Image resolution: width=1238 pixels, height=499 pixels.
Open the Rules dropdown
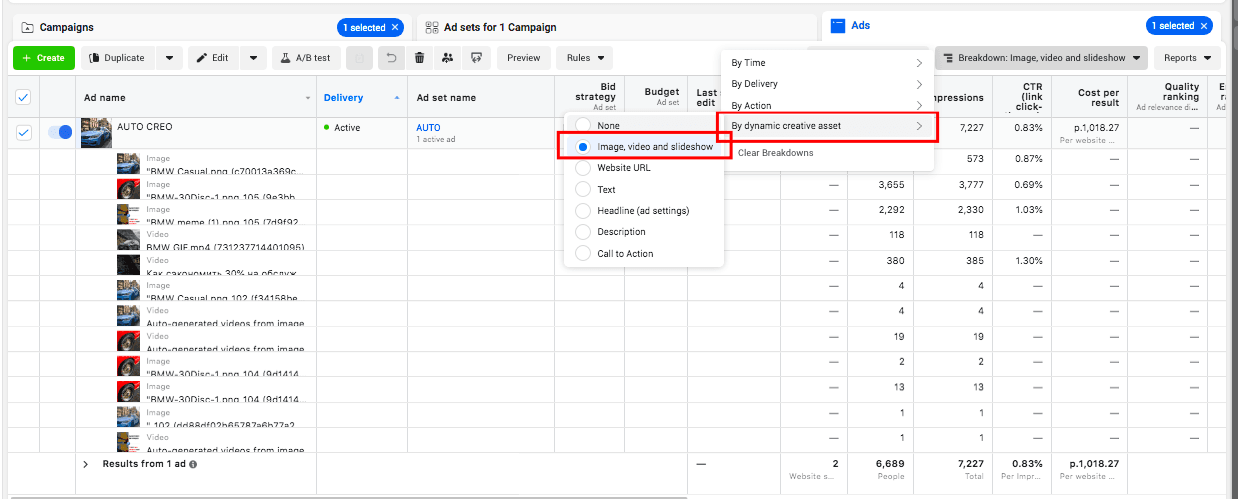point(584,58)
